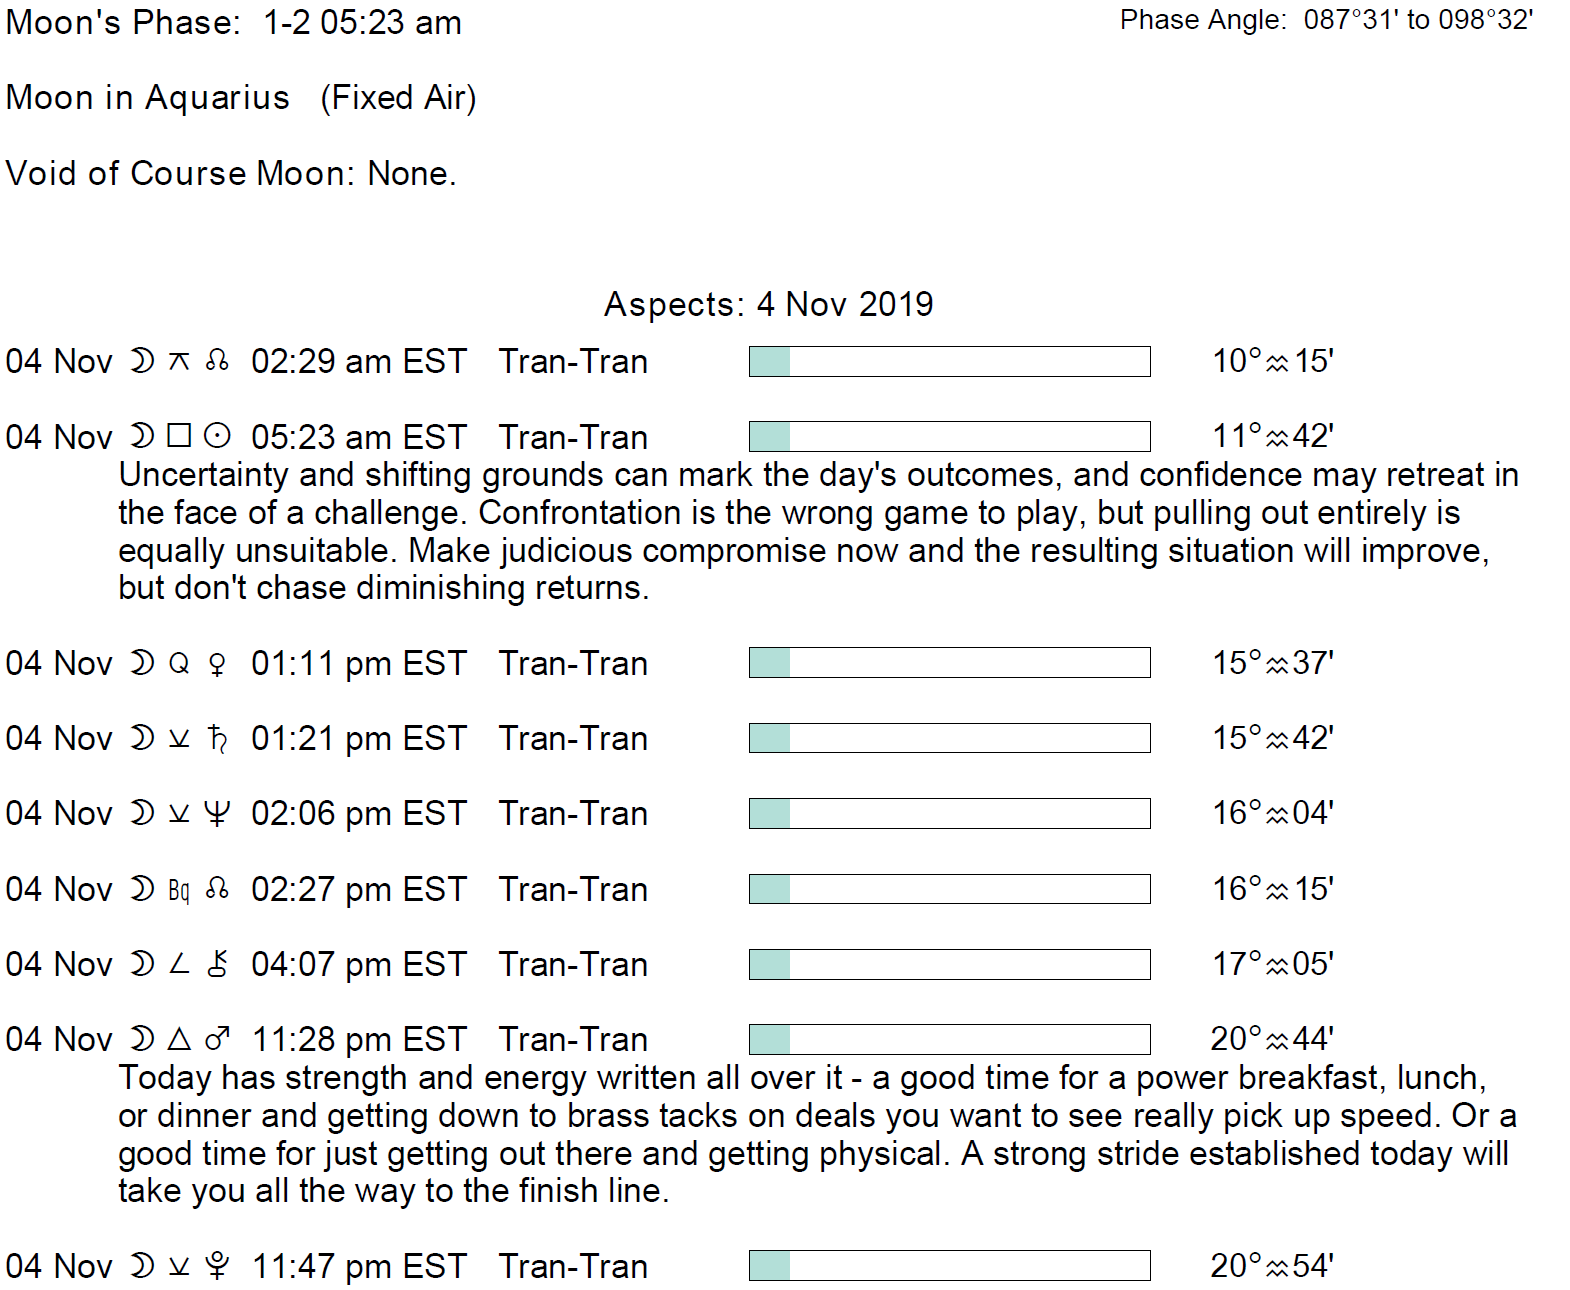Click the progress bar for the 02:29 am aspect
1570x1290 pixels.
point(949,361)
